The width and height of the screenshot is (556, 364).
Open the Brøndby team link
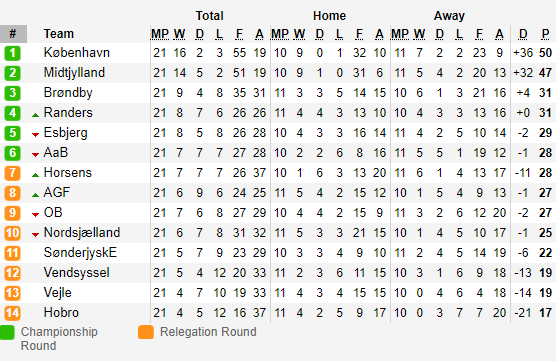[68, 93]
